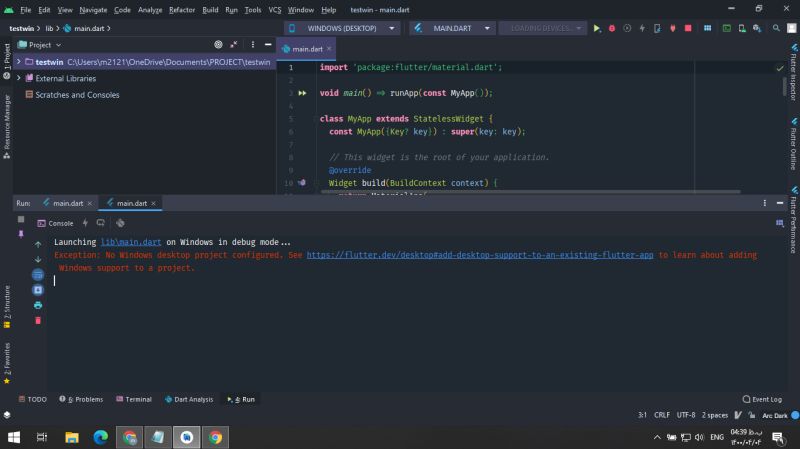Open the File menu
800x449 pixels.
coord(26,10)
